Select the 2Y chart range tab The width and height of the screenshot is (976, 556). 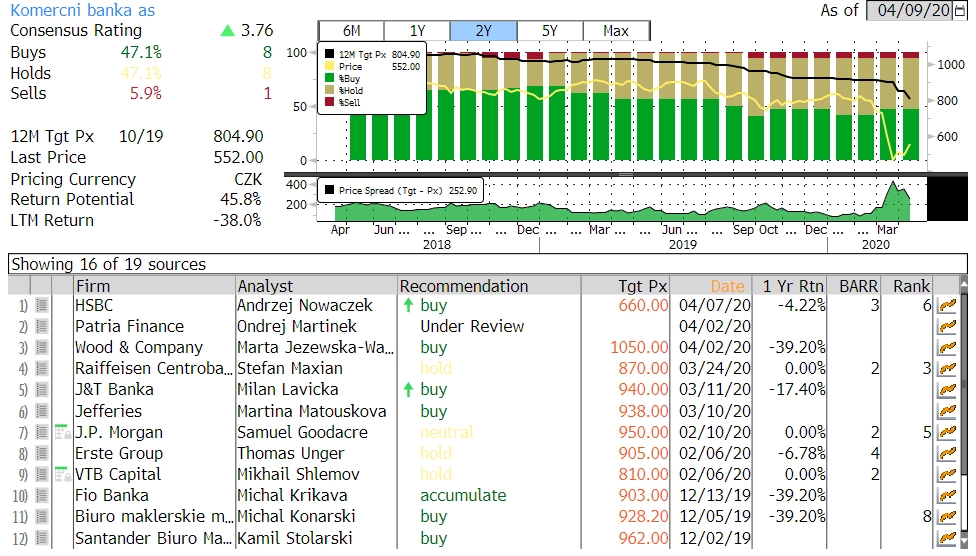coord(483,31)
